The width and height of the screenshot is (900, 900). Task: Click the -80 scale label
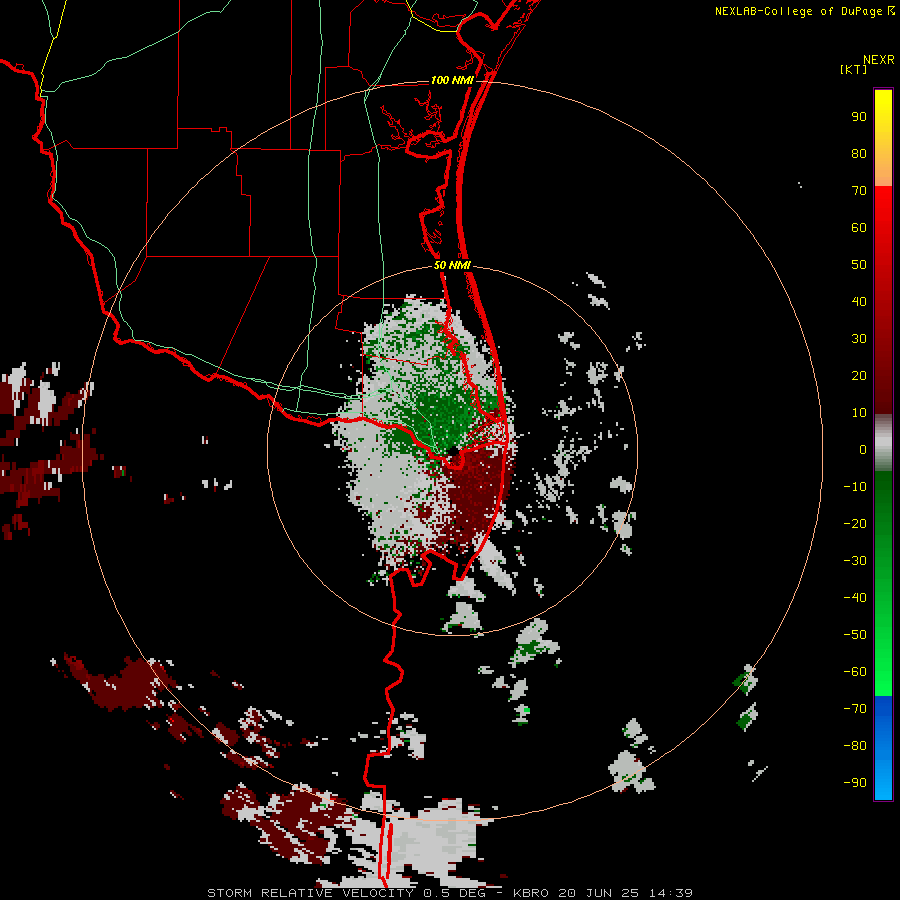[855, 746]
